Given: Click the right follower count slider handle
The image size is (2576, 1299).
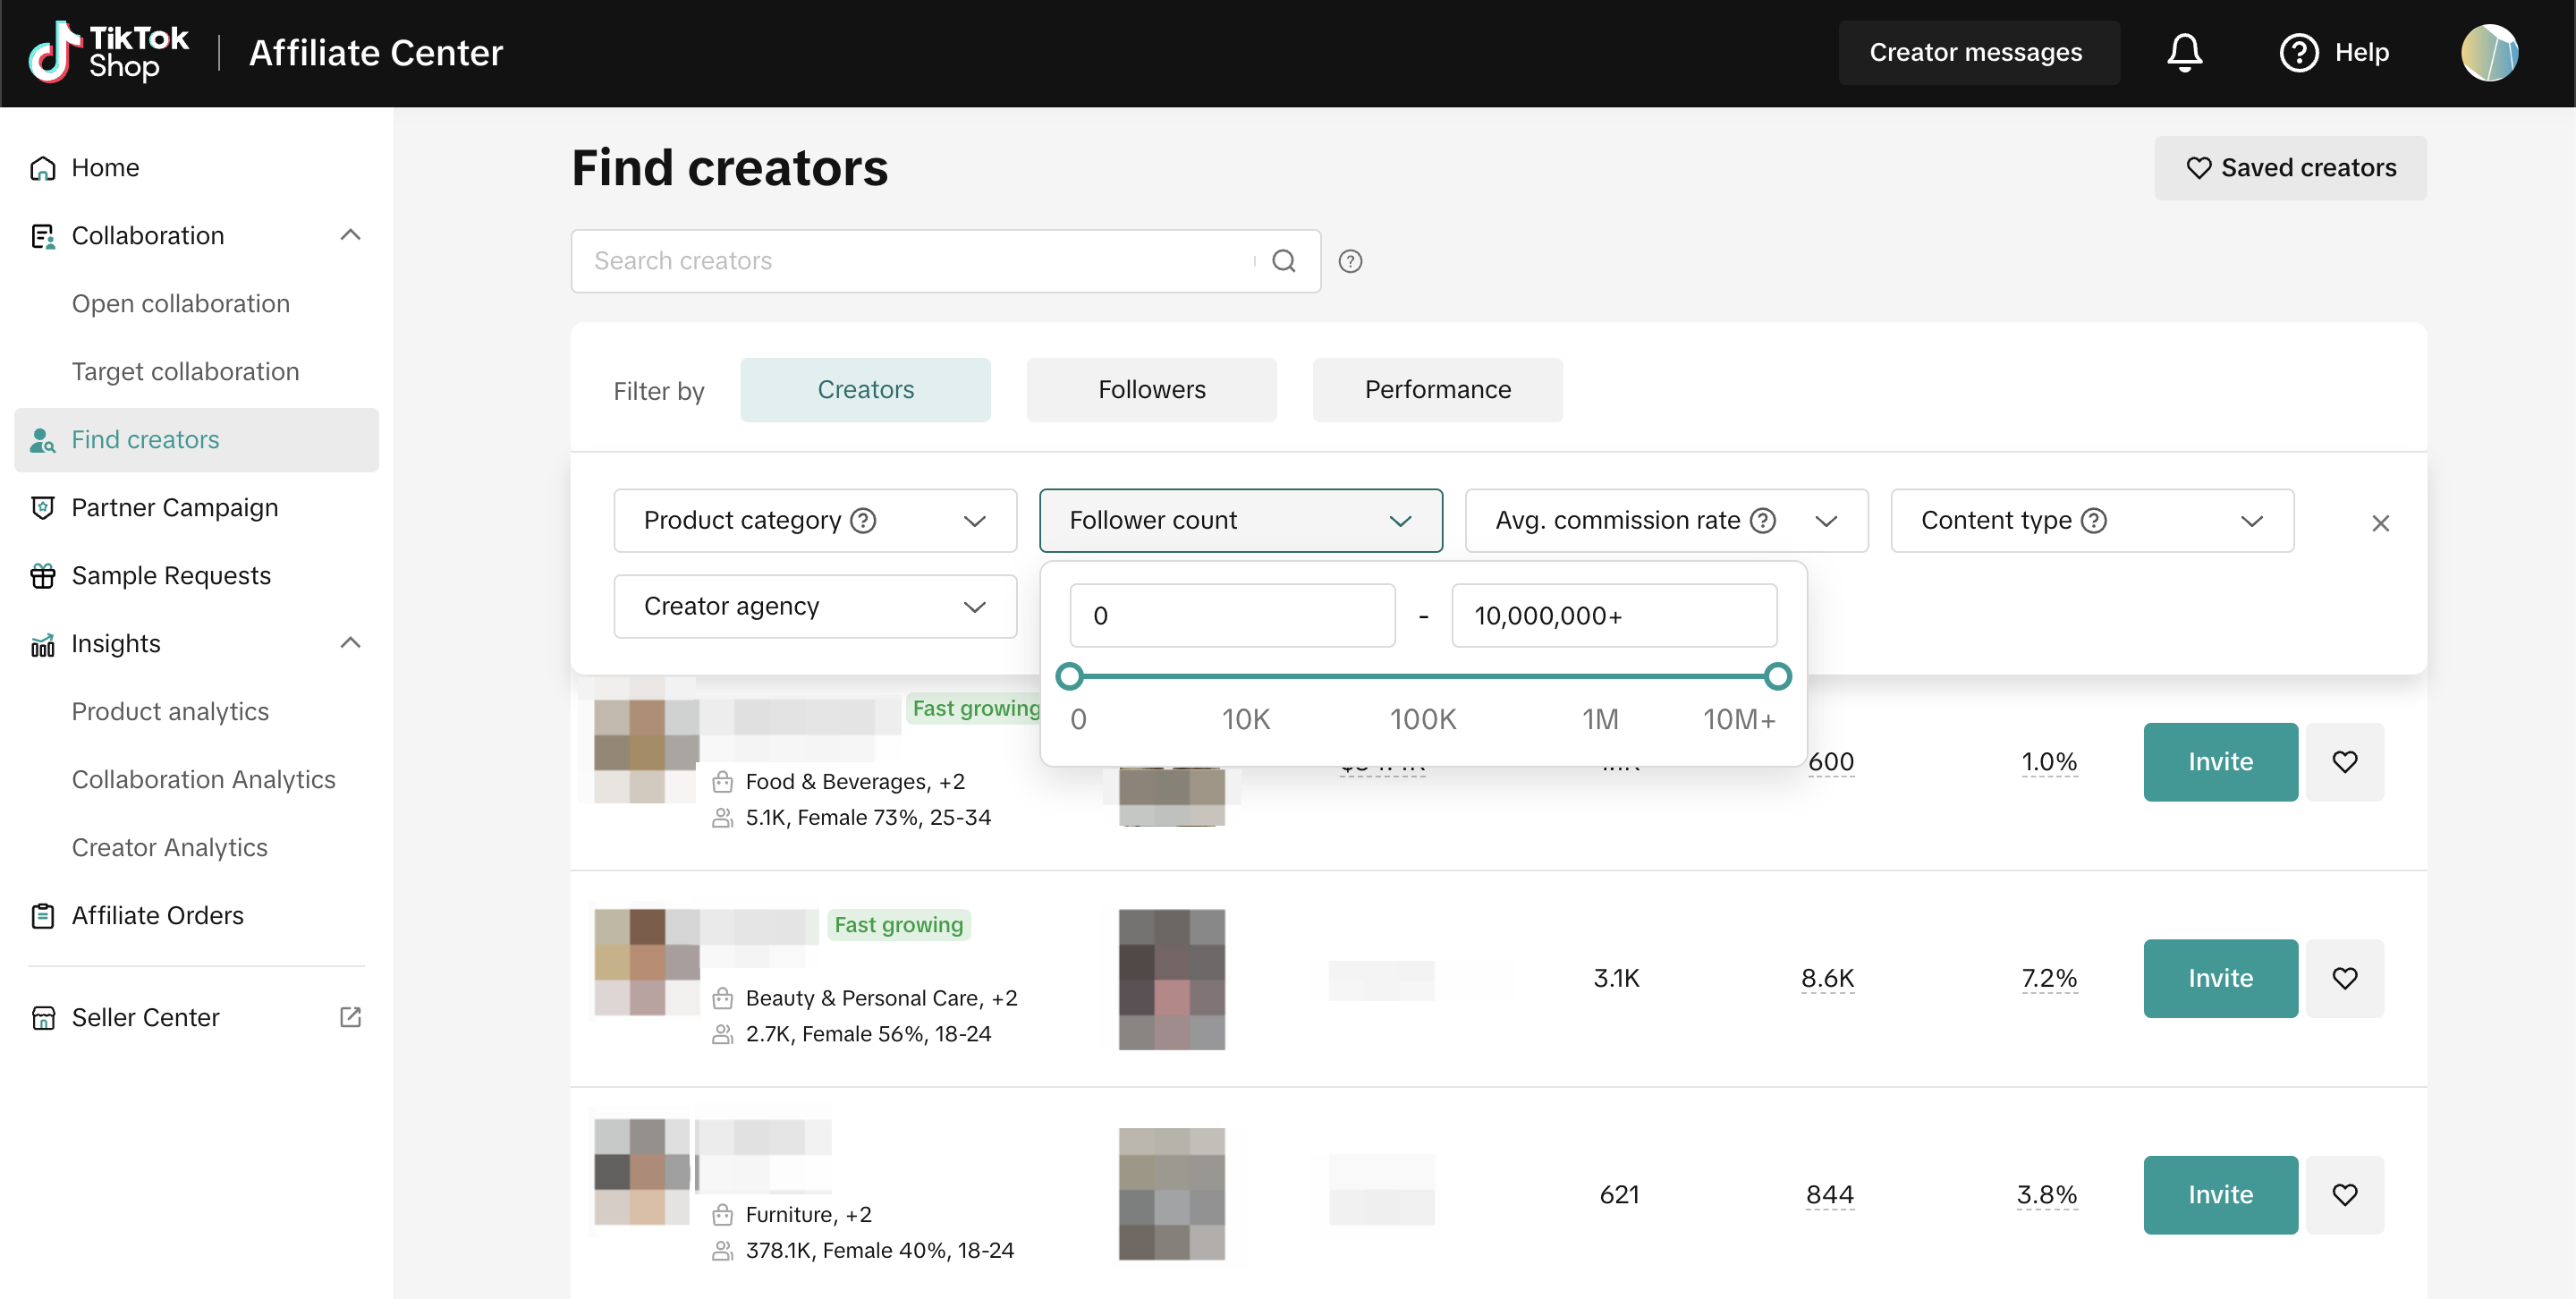Looking at the screenshot, I should [1777, 677].
